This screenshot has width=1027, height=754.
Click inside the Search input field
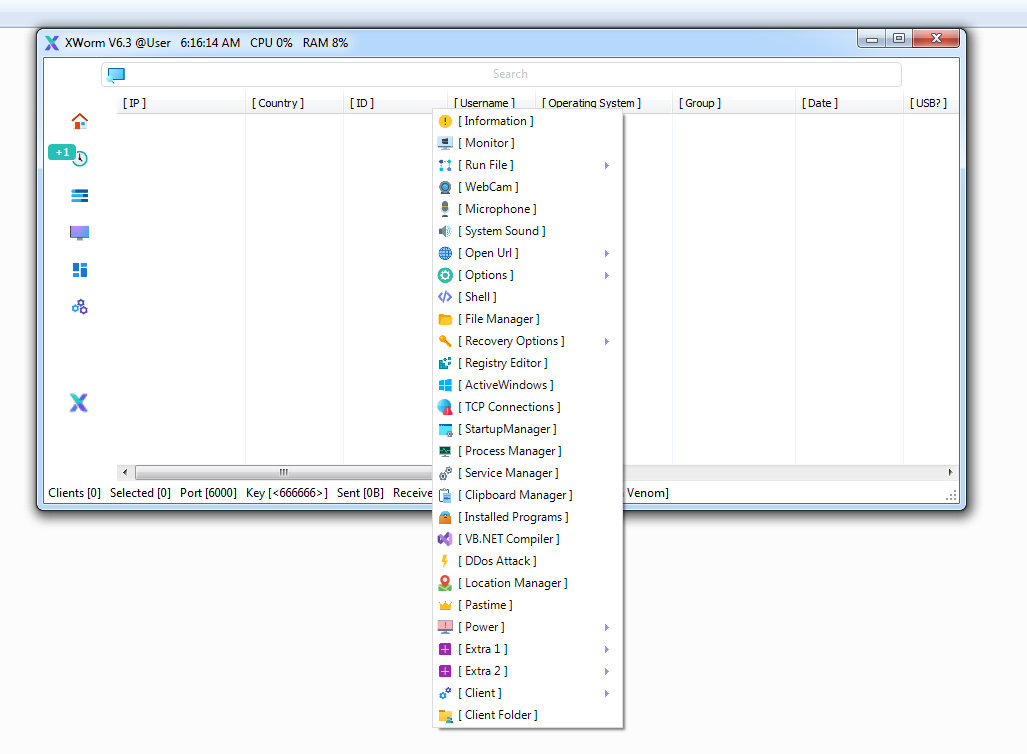(x=510, y=74)
